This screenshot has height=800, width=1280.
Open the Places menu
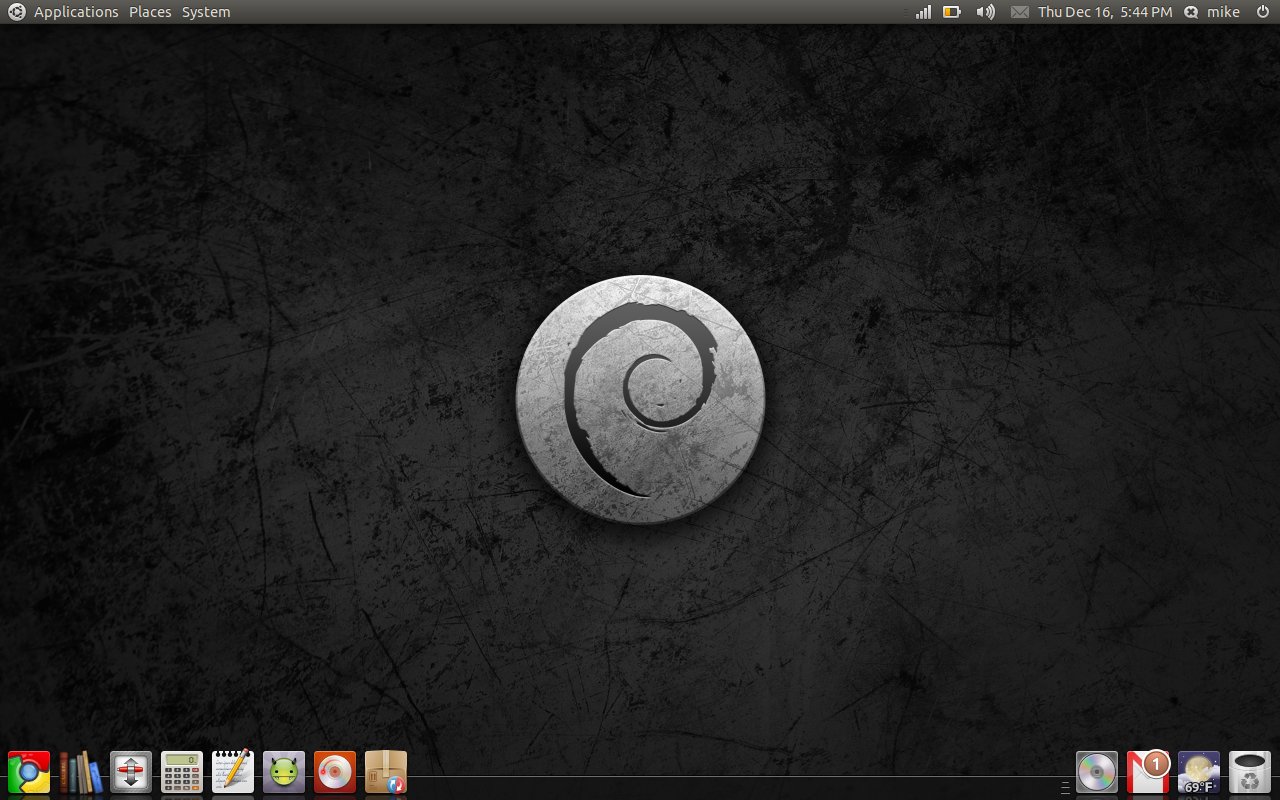click(150, 12)
